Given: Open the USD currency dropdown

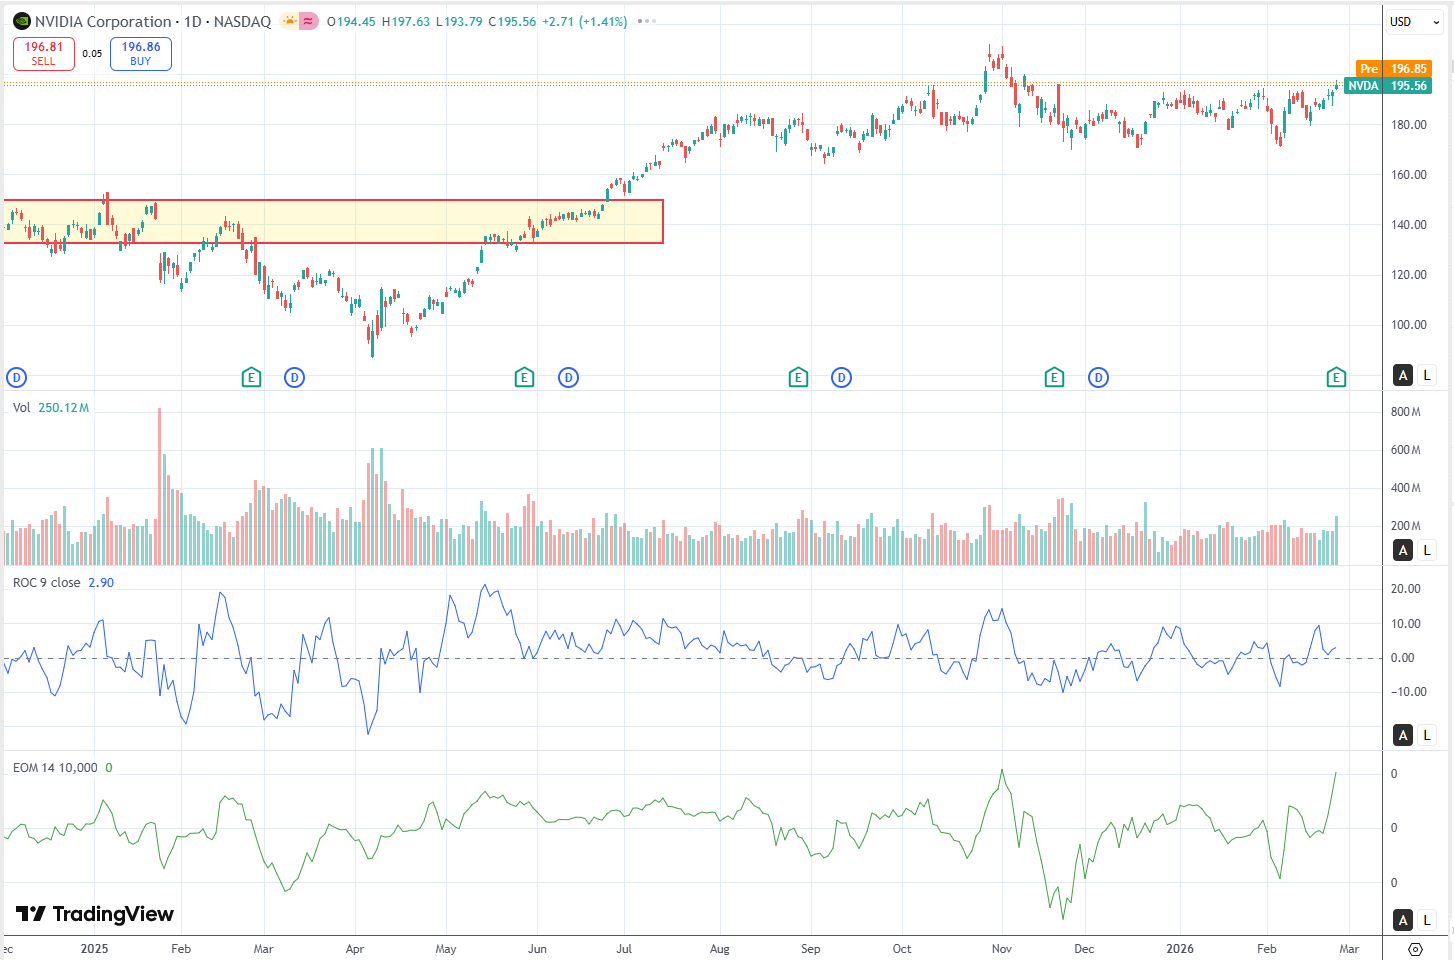Looking at the screenshot, I should point(1414,21).
